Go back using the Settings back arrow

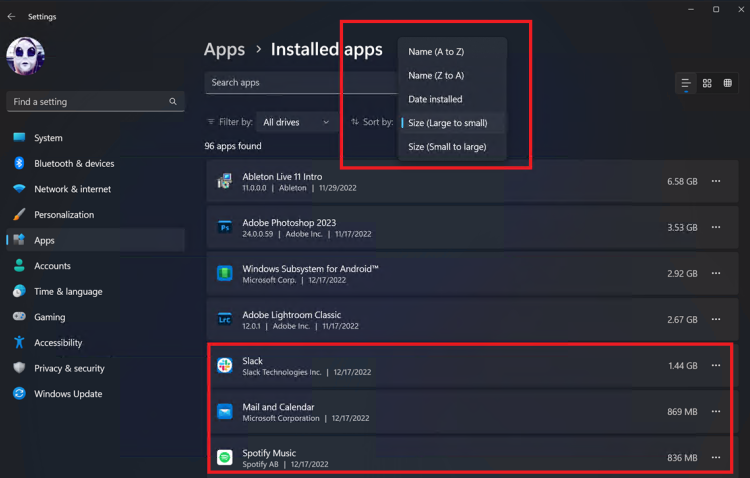[x=11, y=17]
